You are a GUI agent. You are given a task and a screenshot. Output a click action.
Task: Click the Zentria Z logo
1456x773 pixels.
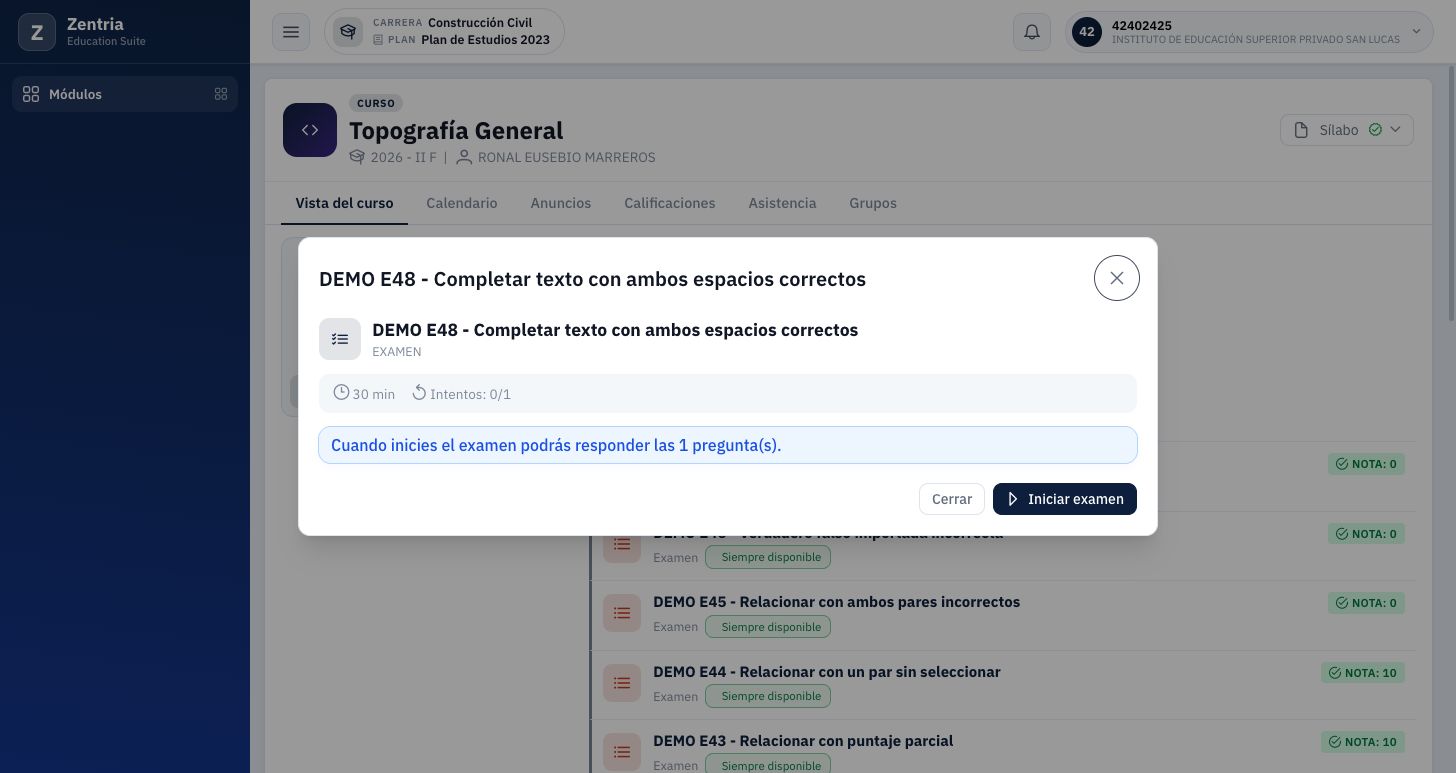[x=37, y=32]
